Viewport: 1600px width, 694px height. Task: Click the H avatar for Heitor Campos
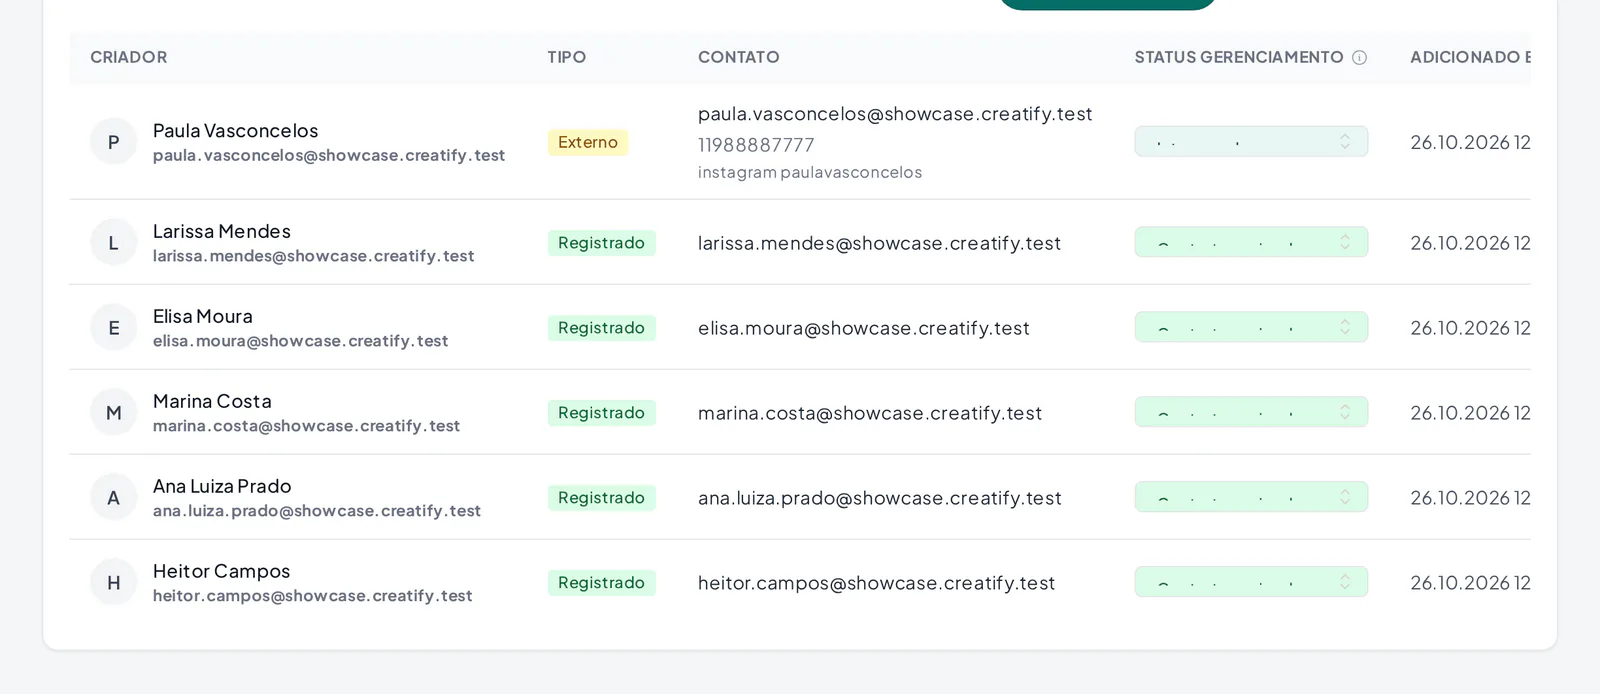tap(114, 583)
